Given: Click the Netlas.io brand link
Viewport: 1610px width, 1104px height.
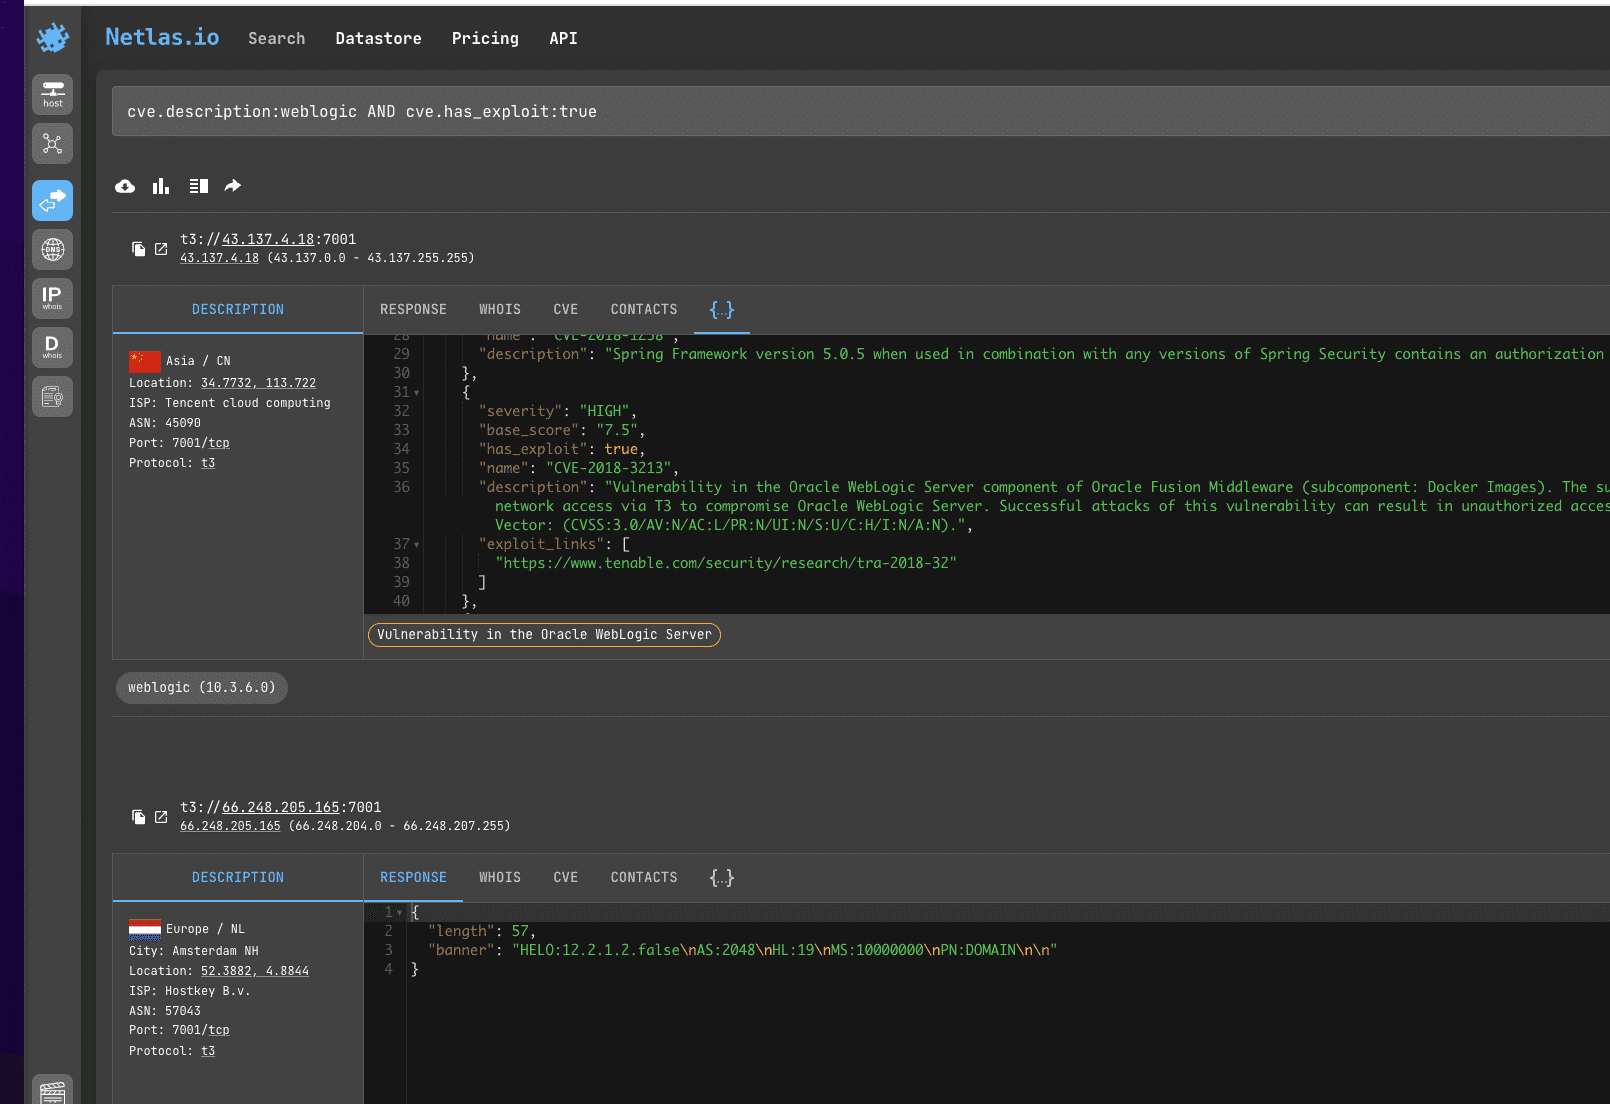Looking at the screenshot, I should tap(162, 37).
